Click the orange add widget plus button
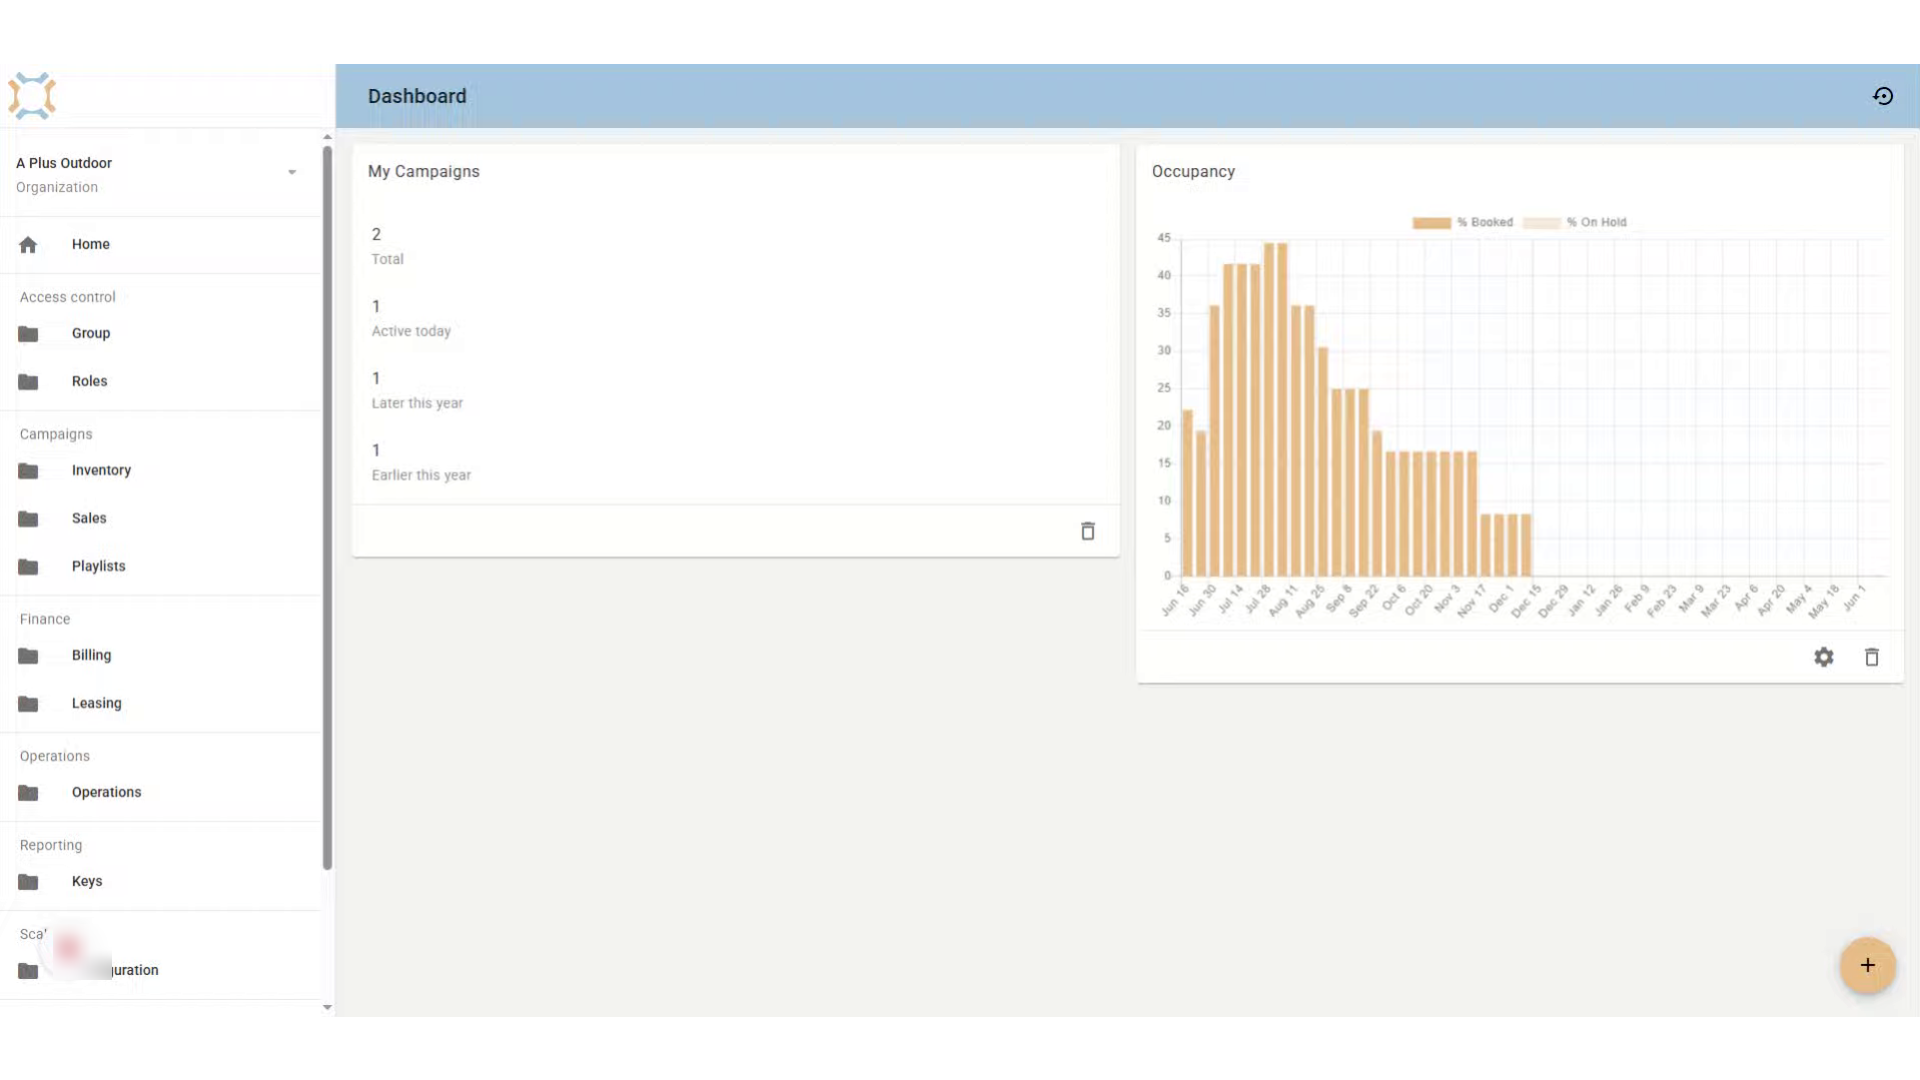This screenshot has width=1920, height=1080. click(x=1867, y=965)
